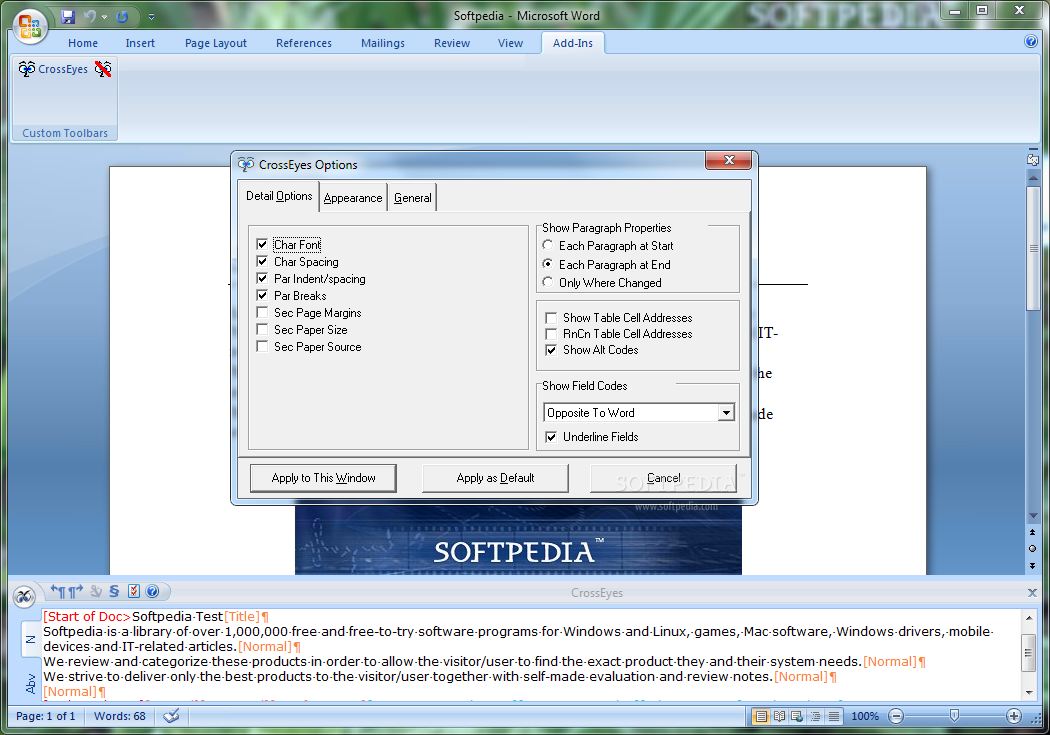The width and height of the screenshot is (1050, 735).
Task: Enable RnCn Table Cell Addresses checkbox
Action: click(551, 334)
